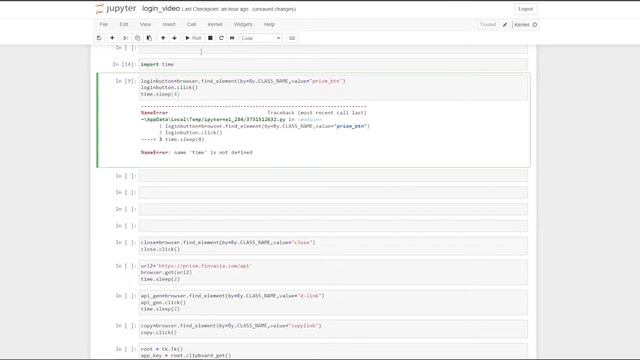Open the Widgets menu
Image resolution: width=640 pixels, height=360 pixels.
243,24
